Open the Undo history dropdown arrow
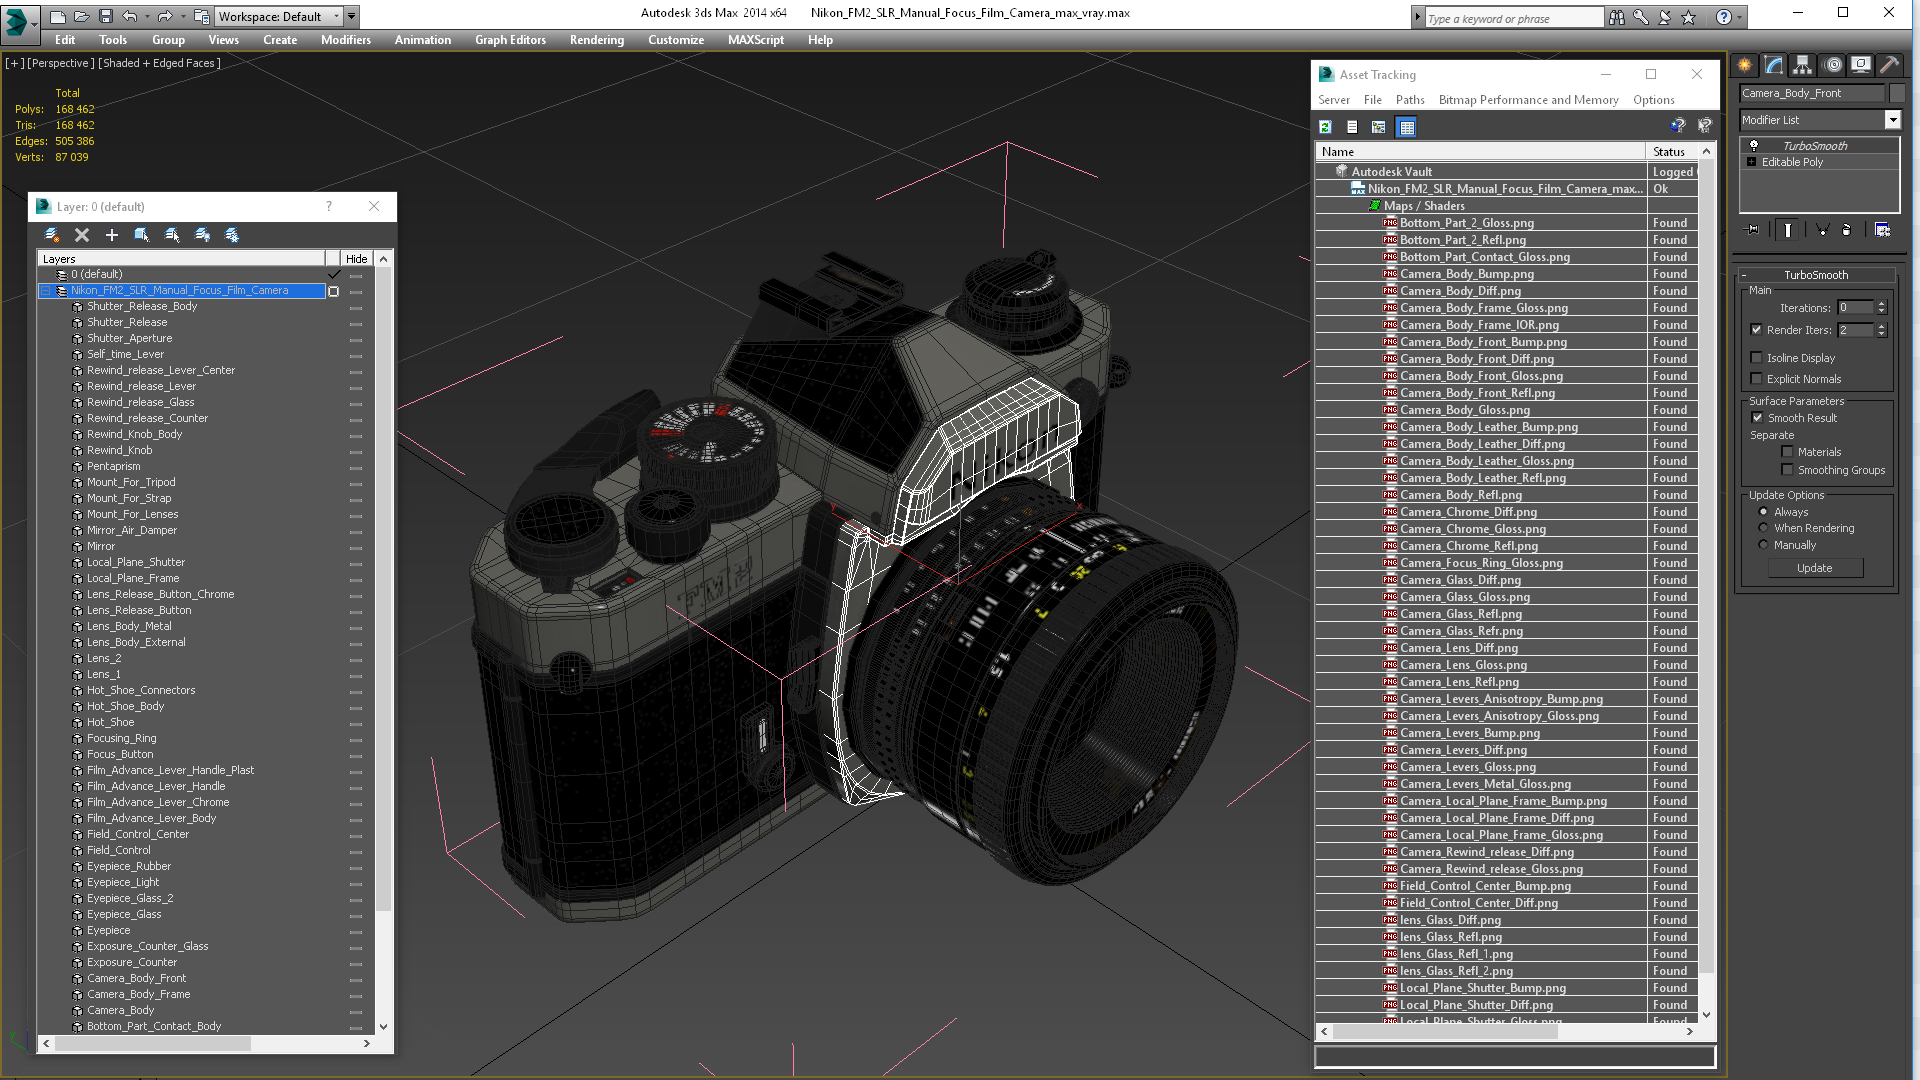1920x1080 pixels. pos(146,16)
